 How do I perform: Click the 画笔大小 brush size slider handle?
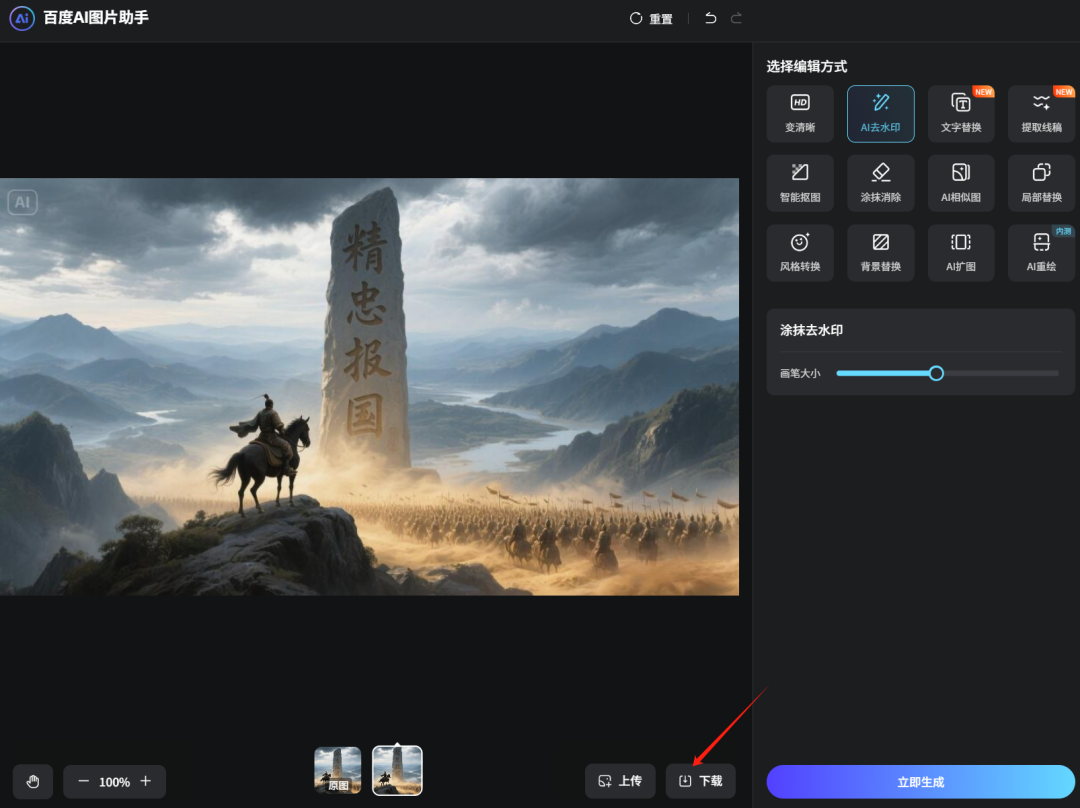936,373
